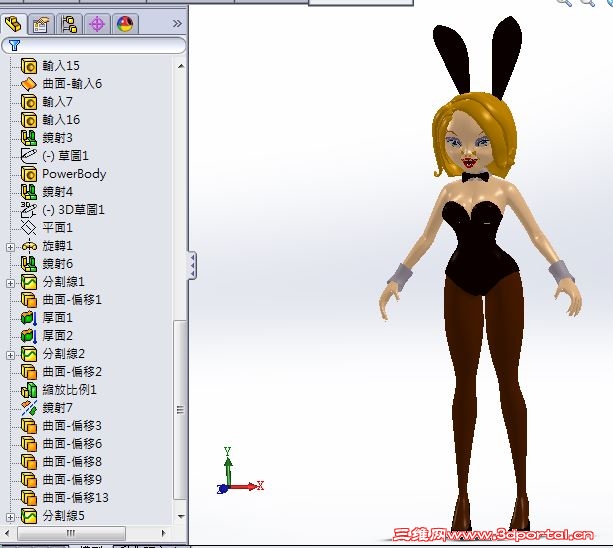Screen dimensions: 613x548
Task: Select the 輸入7 feature icon
Action: (29, 102)
